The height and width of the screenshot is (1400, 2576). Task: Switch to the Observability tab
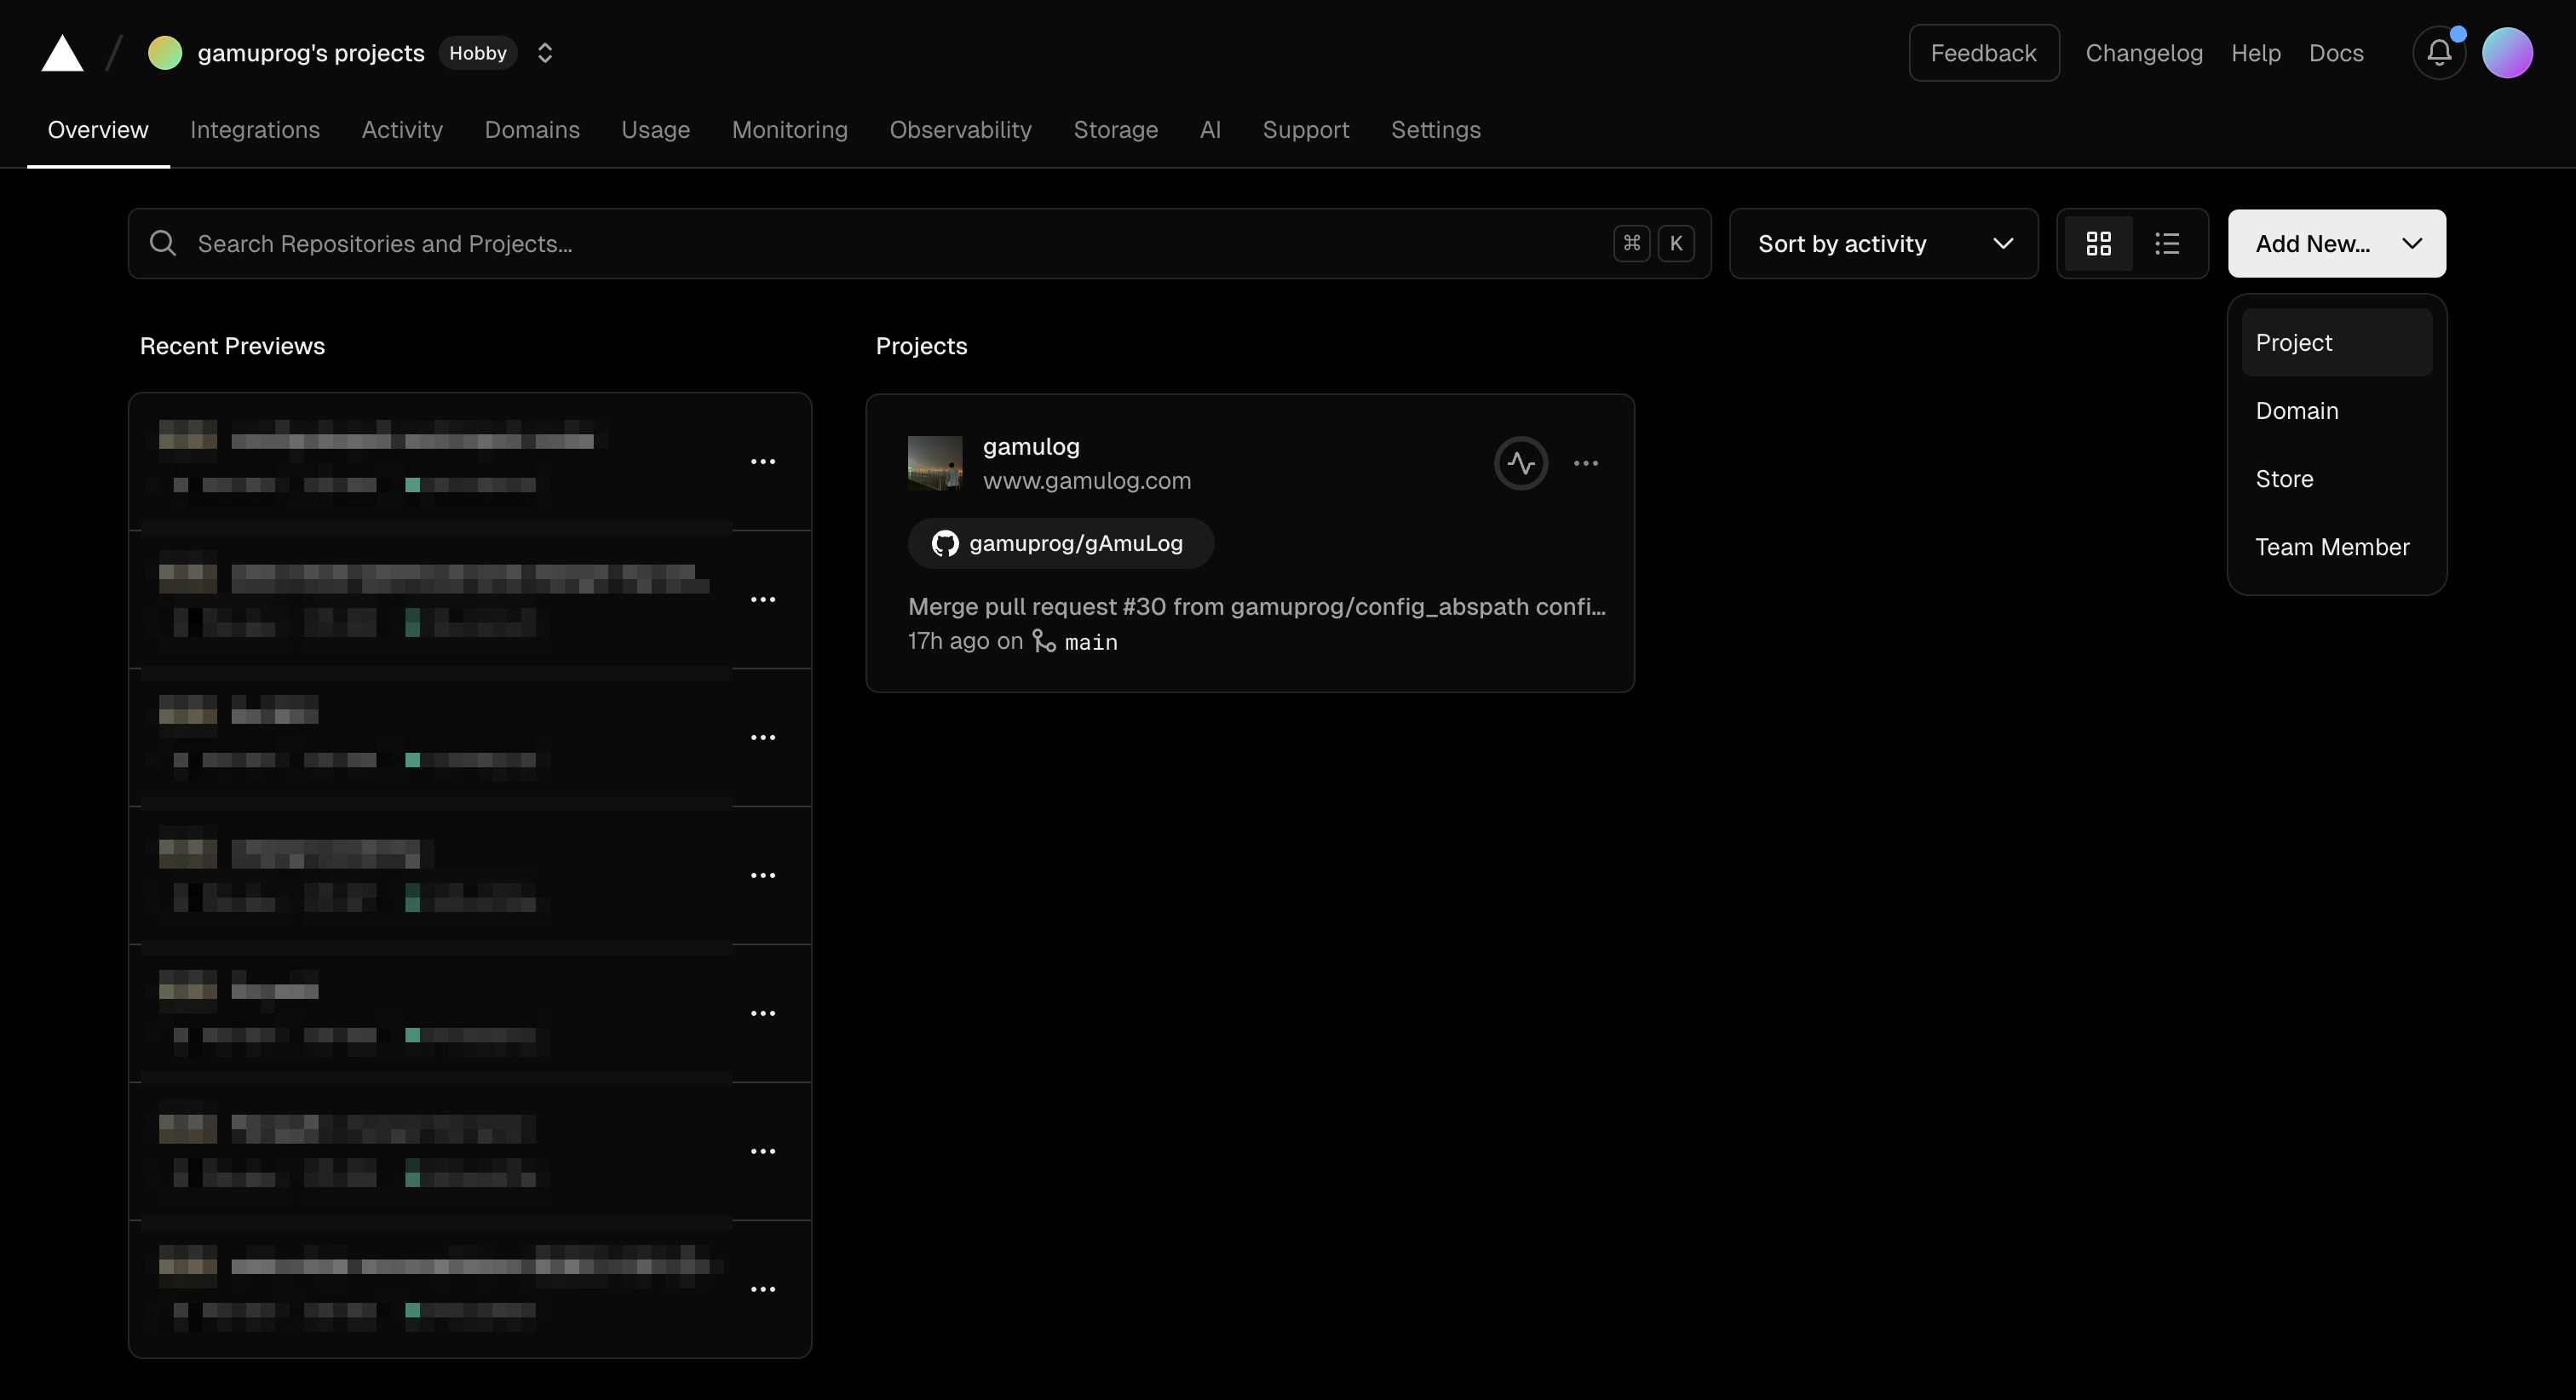pyautogui.click(x=960, y=130)
